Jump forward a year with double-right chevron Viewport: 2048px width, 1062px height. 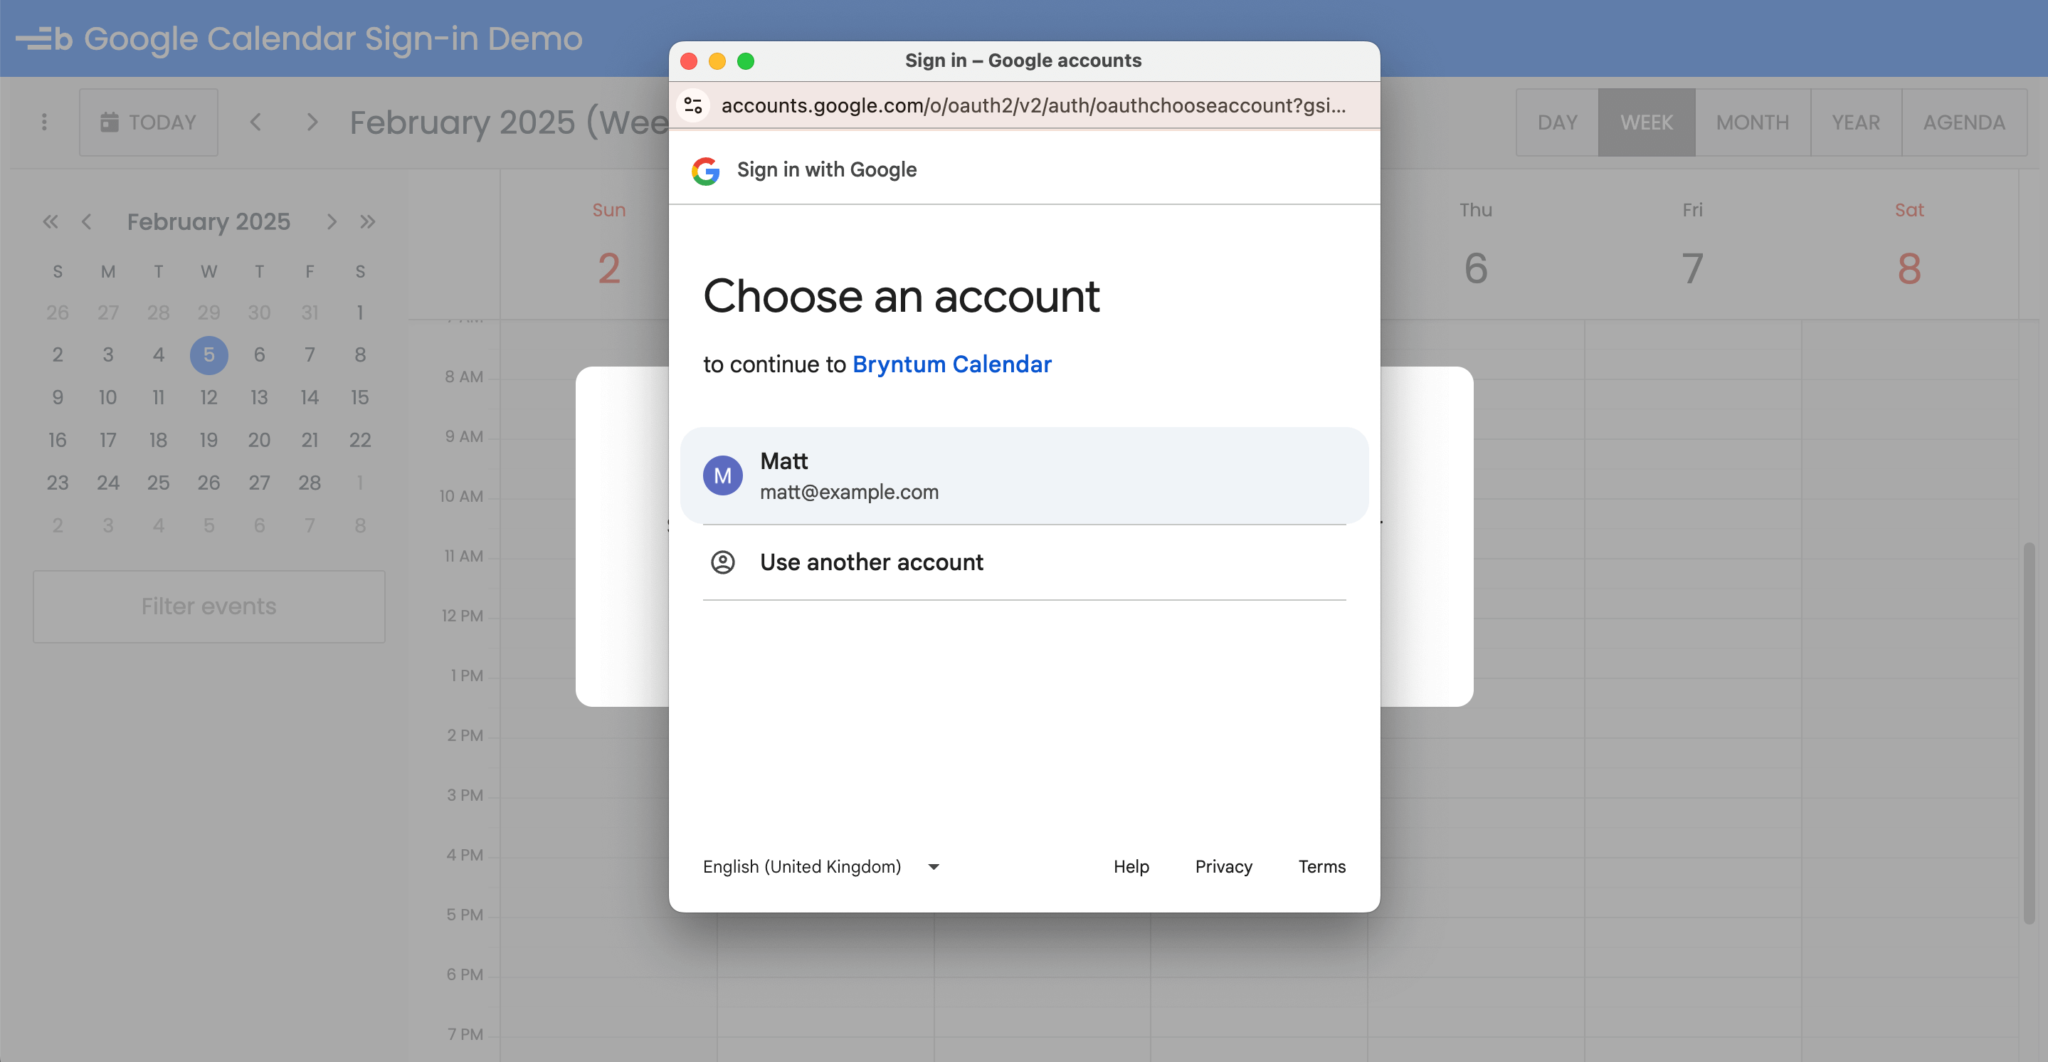coord(368,222)
